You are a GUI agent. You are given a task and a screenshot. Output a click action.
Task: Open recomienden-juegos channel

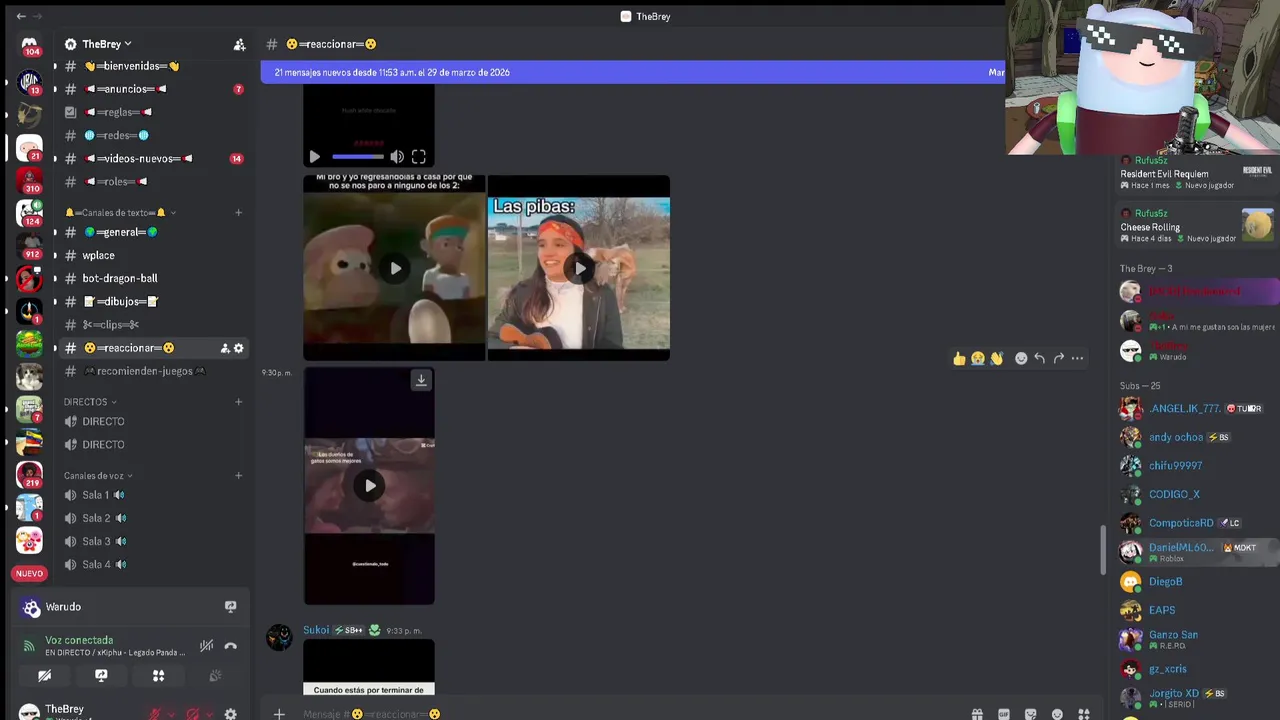pos(150,371)
